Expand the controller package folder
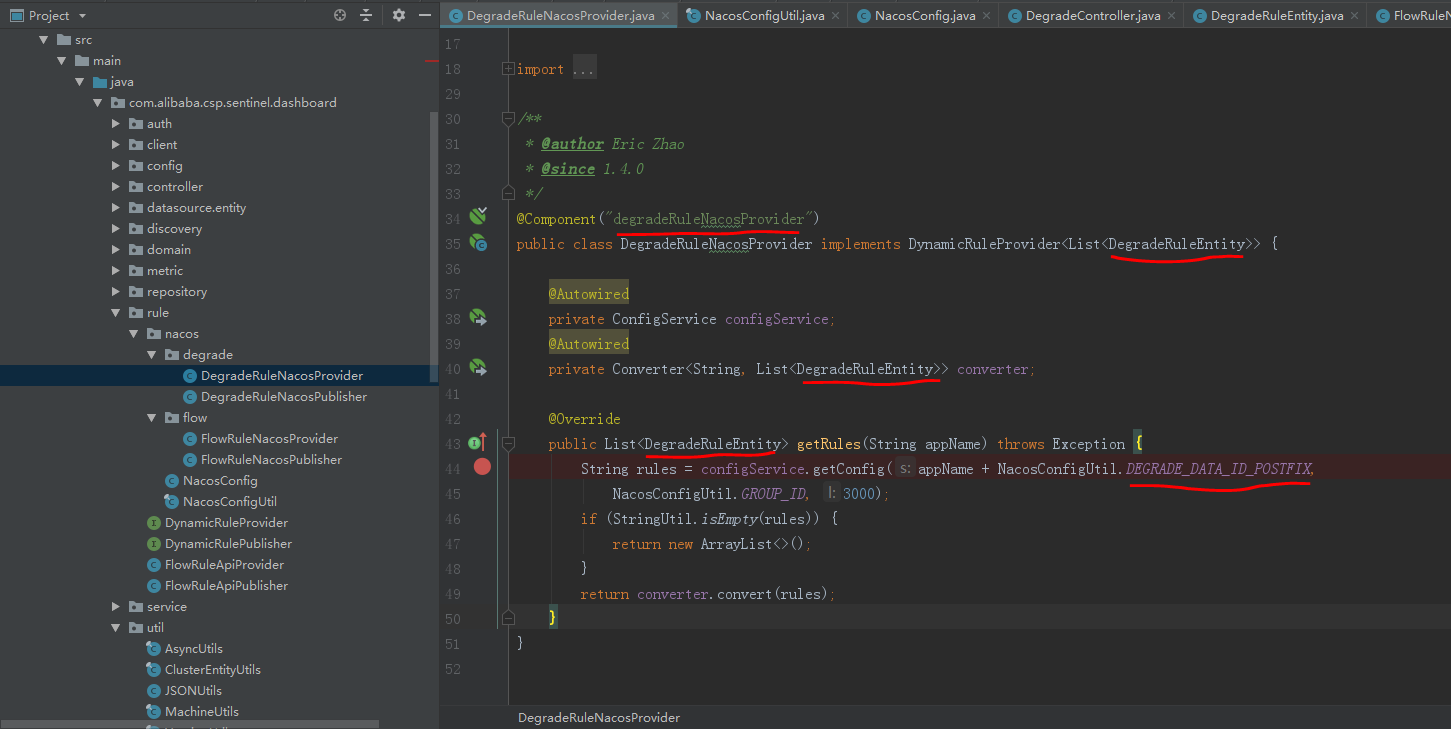Screen dimensions: 1451x729 click(118, 187)
